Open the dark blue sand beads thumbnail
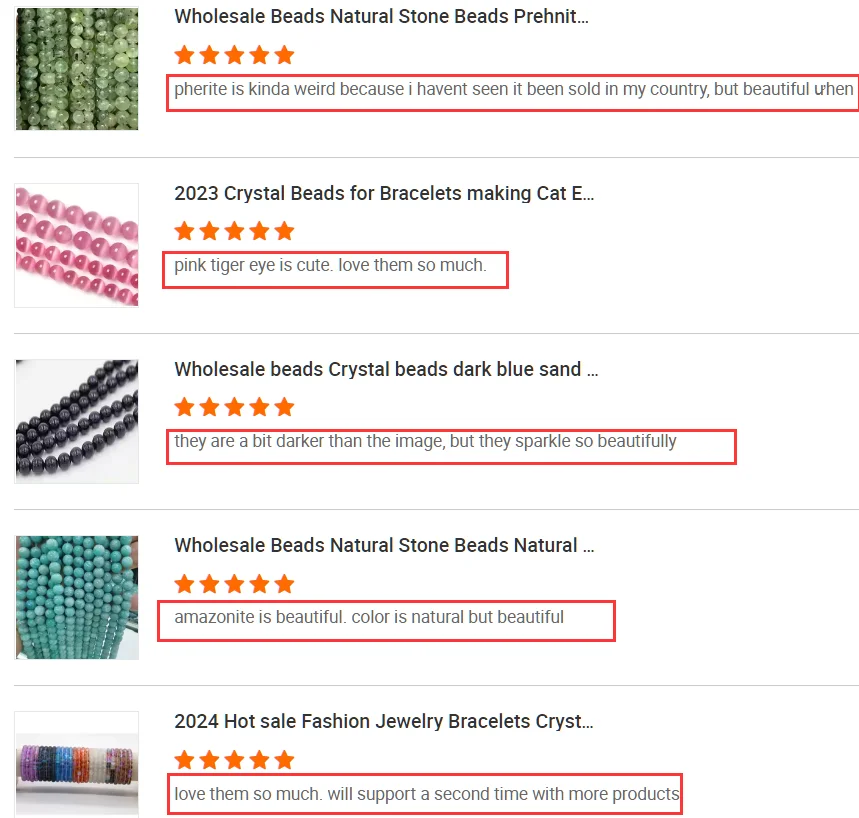The width and height of the screenshot is (859, 818). coord(77,421)
